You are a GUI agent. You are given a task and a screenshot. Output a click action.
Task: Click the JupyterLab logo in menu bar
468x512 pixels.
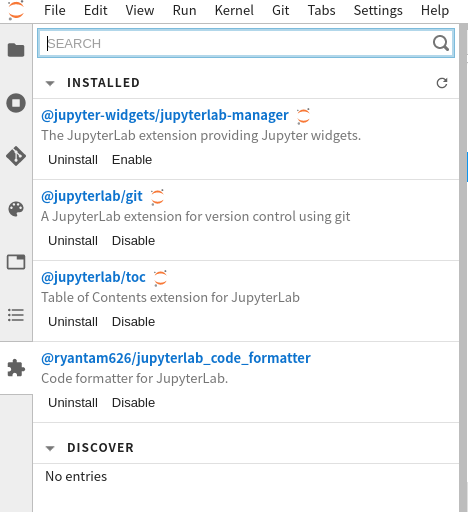pos(16,10)
